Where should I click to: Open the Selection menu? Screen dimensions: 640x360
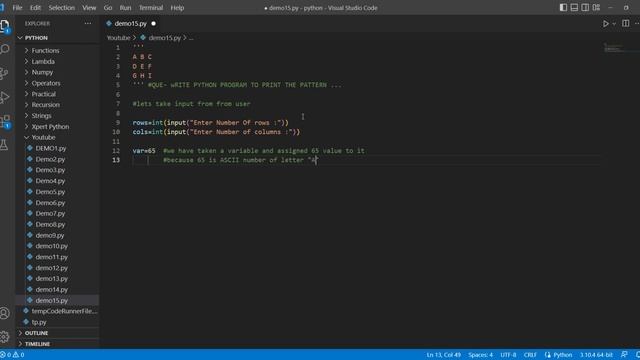[62, 8]
